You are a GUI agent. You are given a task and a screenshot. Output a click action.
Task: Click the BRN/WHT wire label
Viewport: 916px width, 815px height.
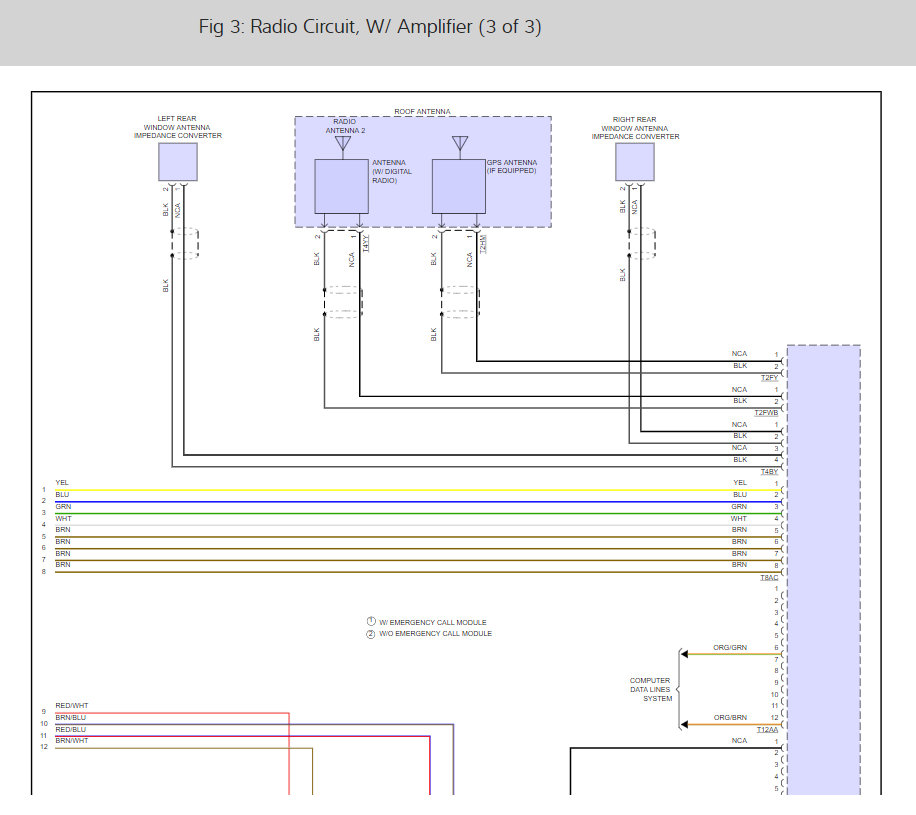tap(72, 741)
